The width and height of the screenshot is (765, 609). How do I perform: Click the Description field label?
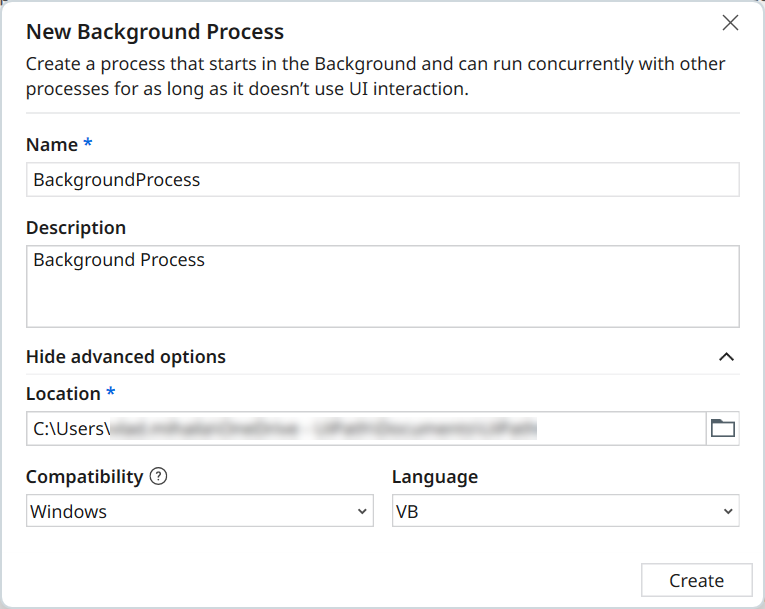(x=76, y=228)
